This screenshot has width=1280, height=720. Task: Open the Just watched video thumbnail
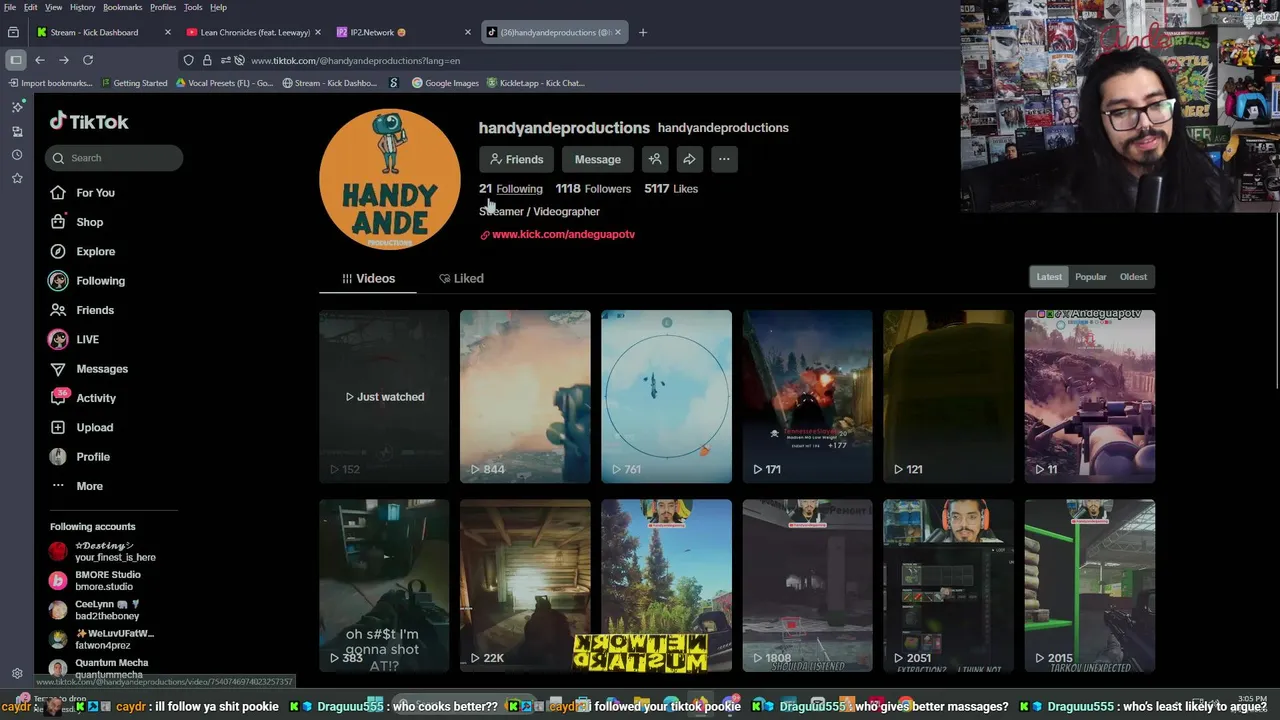384,397
